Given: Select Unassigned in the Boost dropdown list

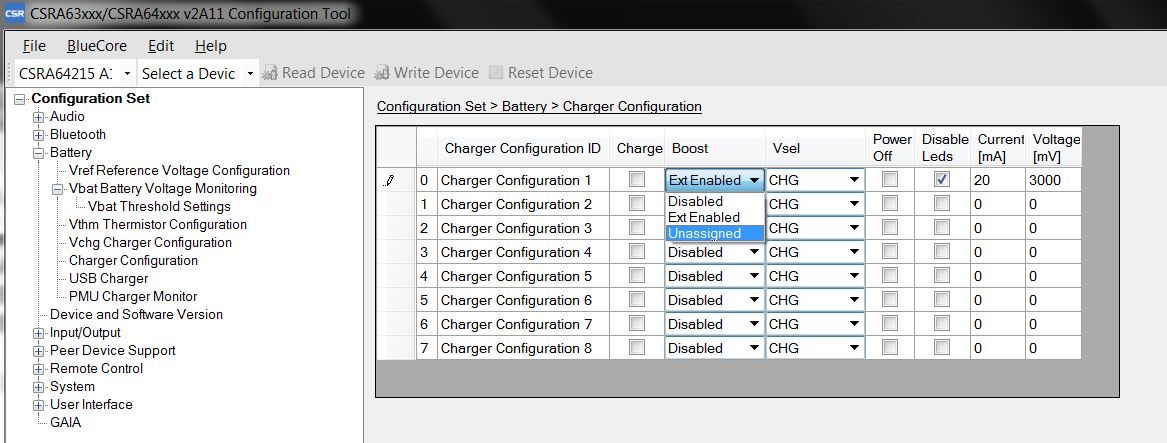Looking at the screenshot, I should point(705,234).
